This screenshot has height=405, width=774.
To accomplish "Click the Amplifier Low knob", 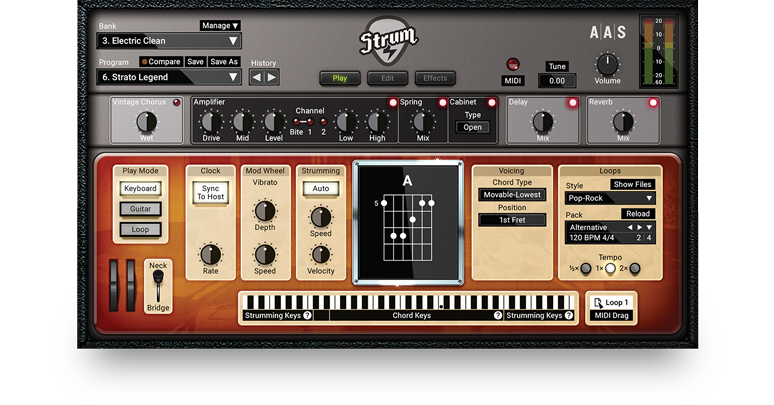I will pyautogui.click(x=346, y=122).
